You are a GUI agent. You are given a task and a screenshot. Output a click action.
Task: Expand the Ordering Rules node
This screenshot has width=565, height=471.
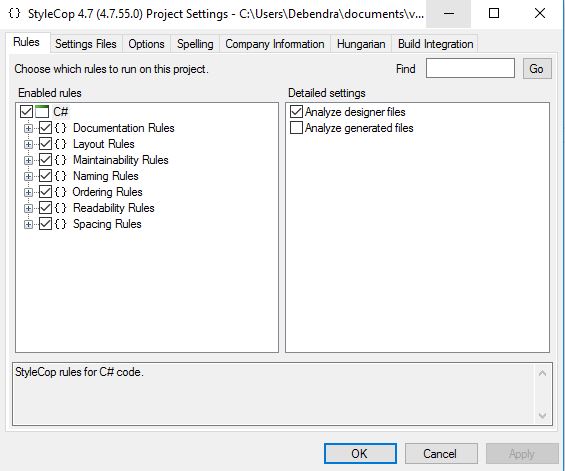[28, 192]
